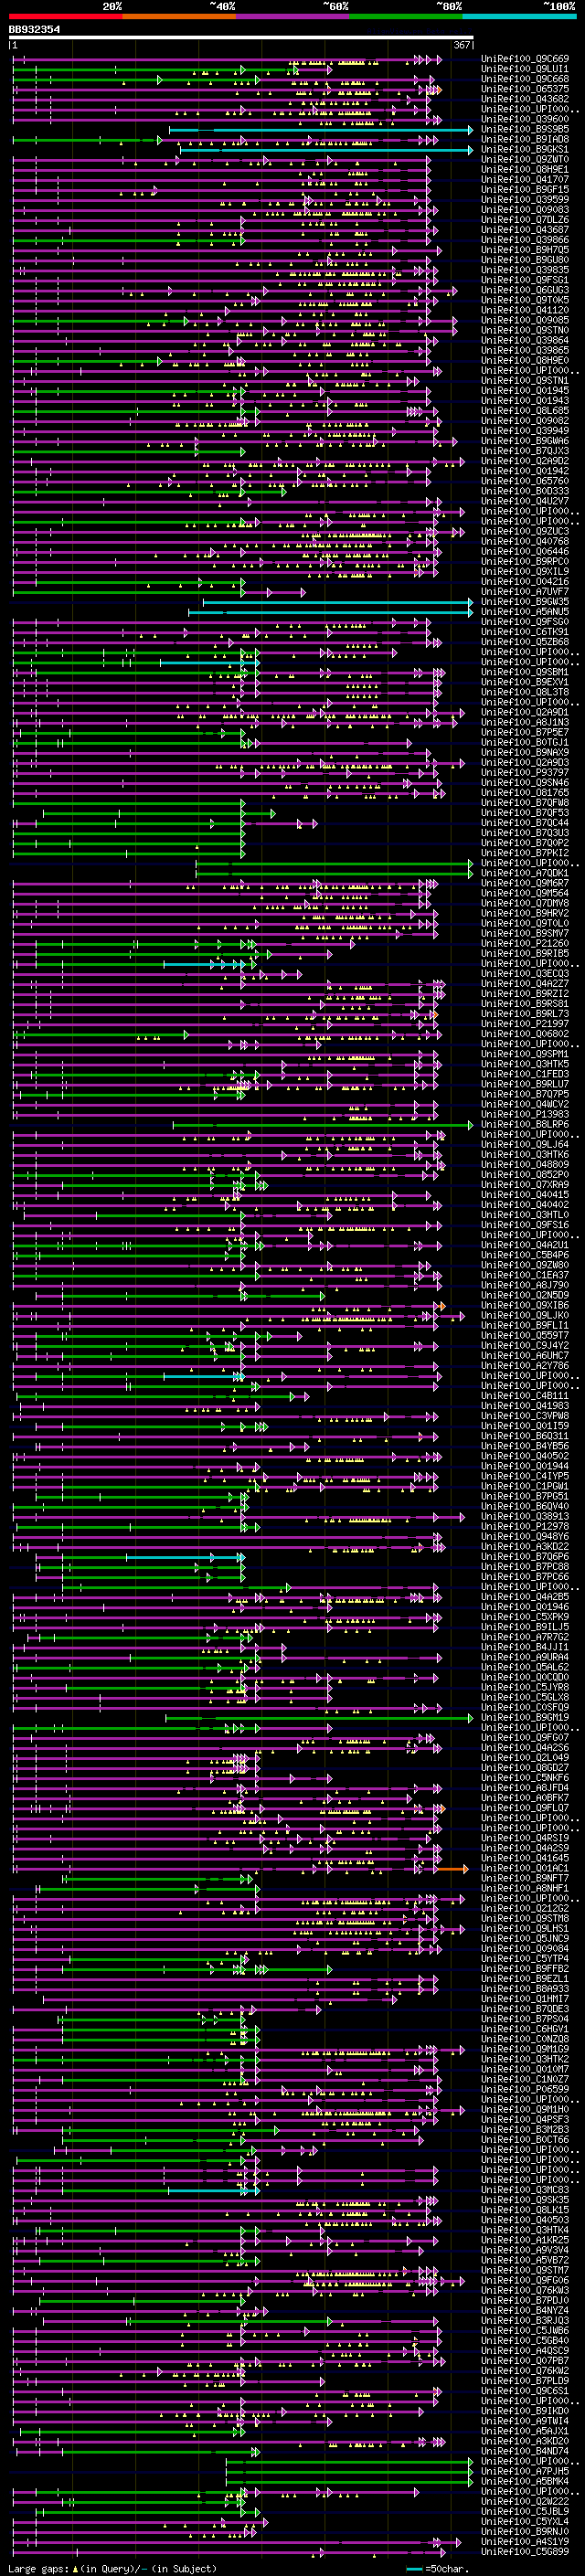
Task: Click the query ID BB932354
Action: point(34,30)
